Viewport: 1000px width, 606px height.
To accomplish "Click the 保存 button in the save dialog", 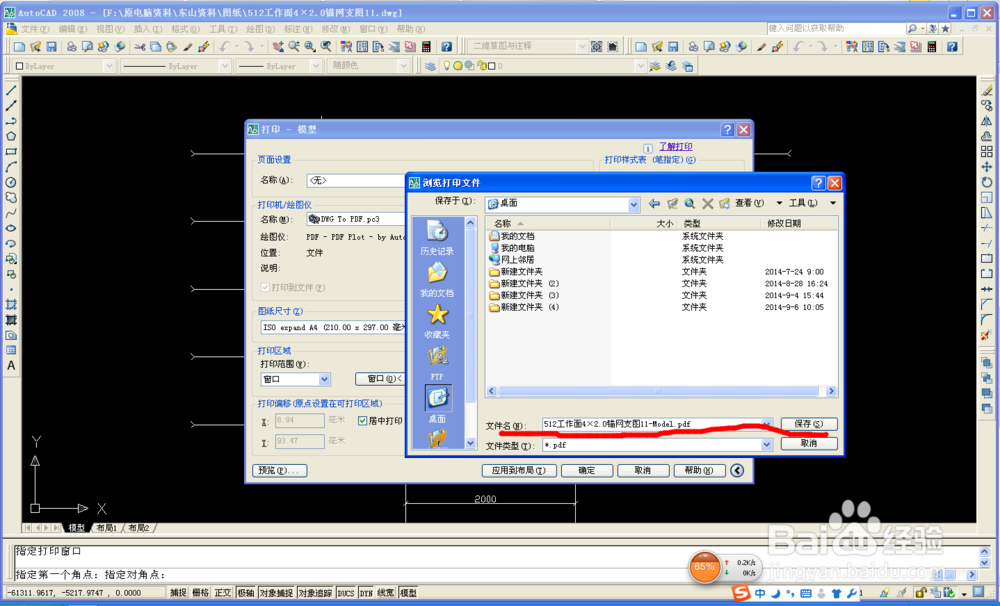I will (x=809, y=424).
